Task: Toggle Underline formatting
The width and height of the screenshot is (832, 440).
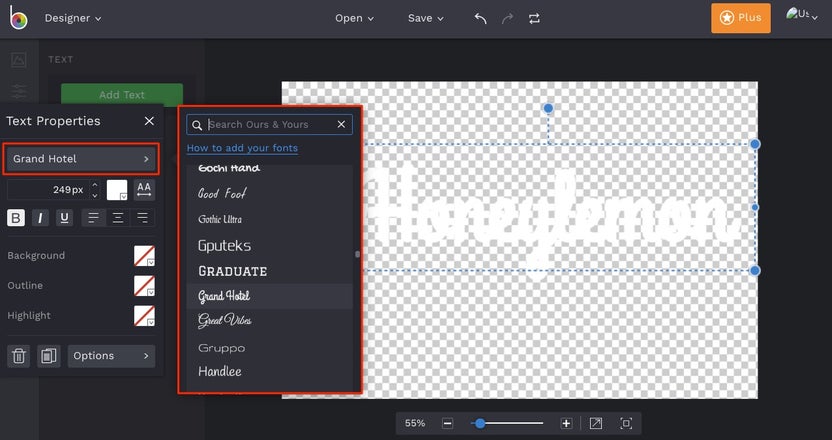Action: point(64,218)
